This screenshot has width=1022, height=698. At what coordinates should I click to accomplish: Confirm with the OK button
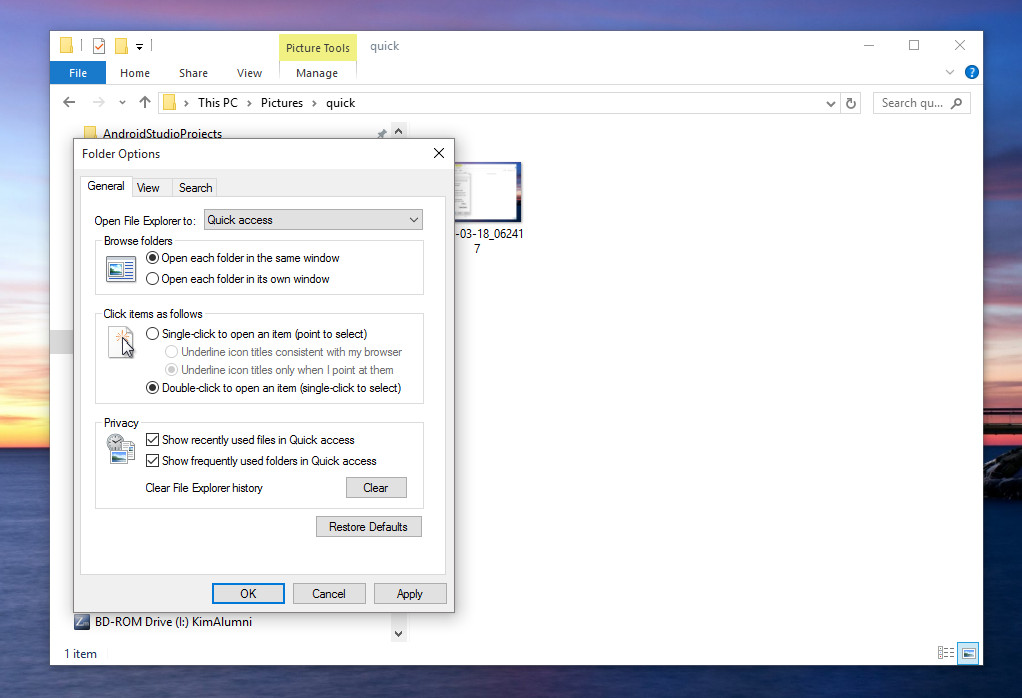click(248, 594)
